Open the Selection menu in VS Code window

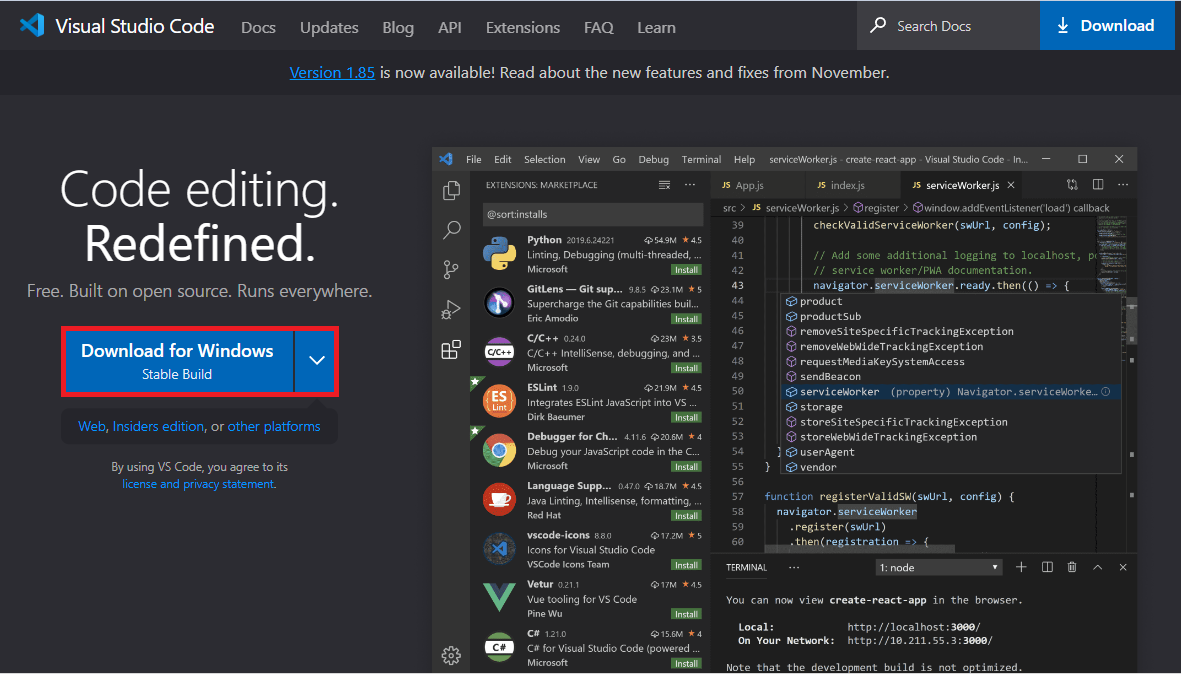click(545, 160)
